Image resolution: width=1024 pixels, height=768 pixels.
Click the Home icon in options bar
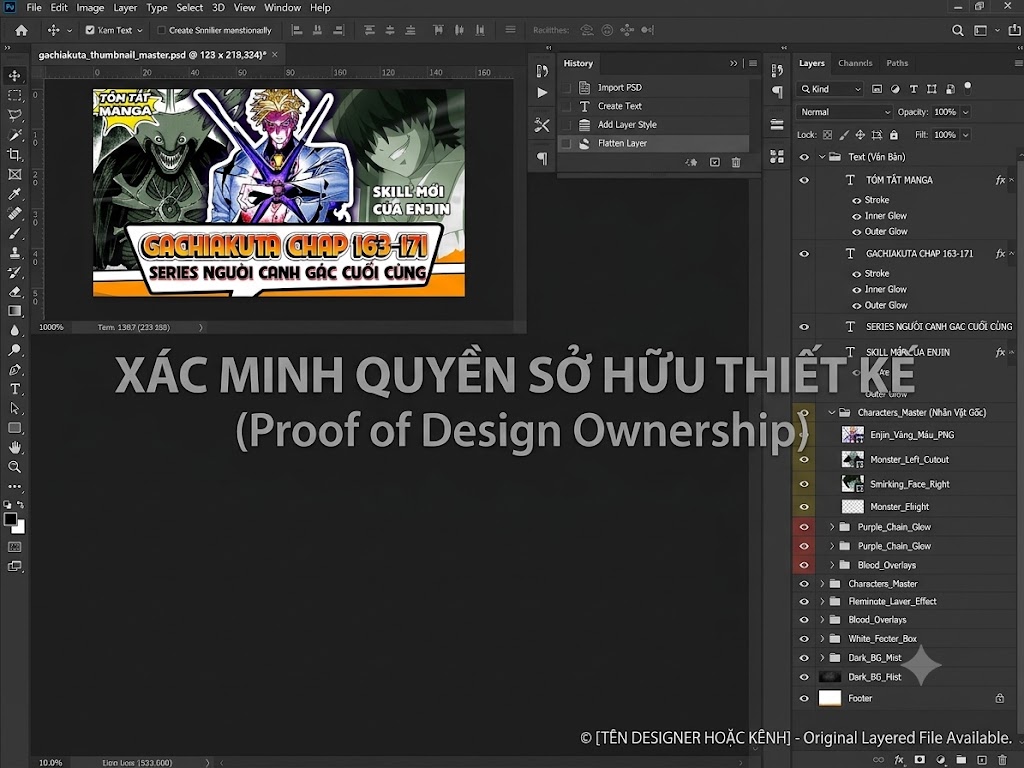(22, 30)
